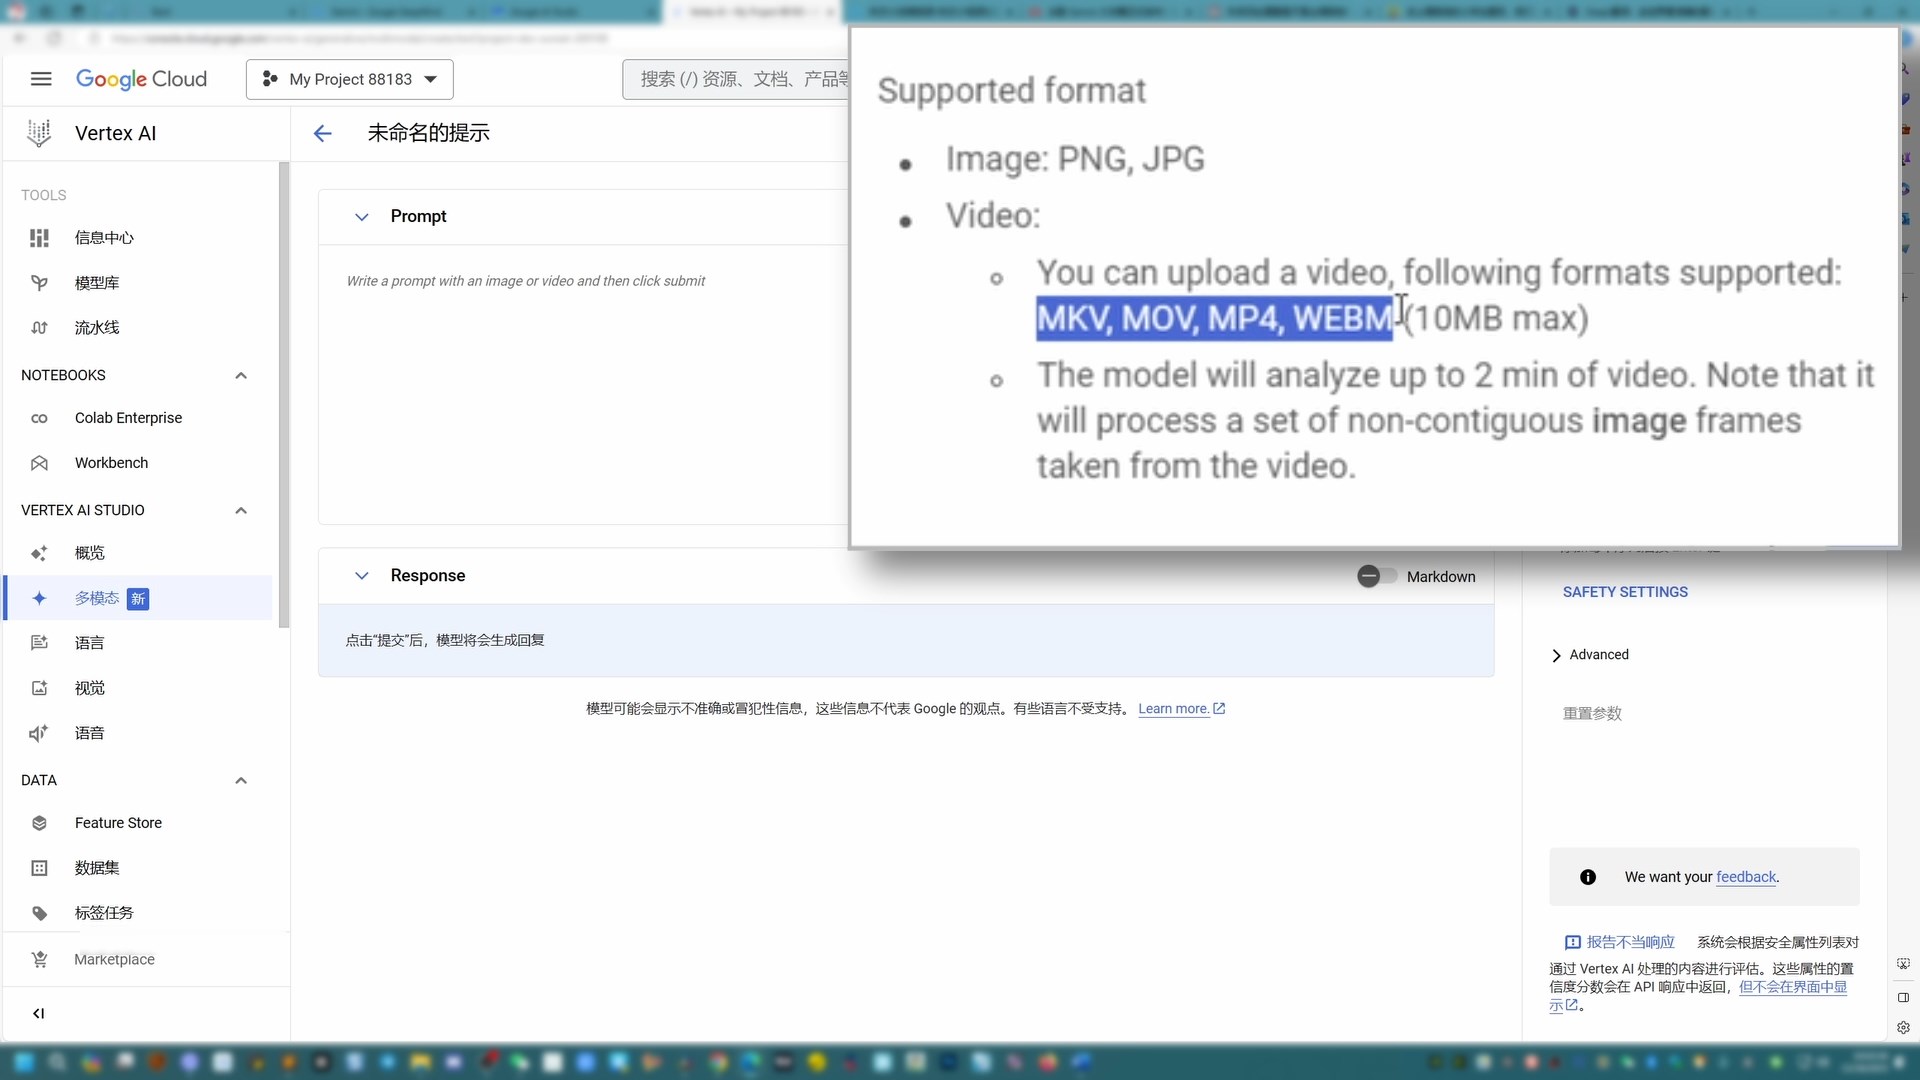Click 重置参数 reset parameters
Viewport: 1920px width, 1080px height.
click(x=1592, y=713)
